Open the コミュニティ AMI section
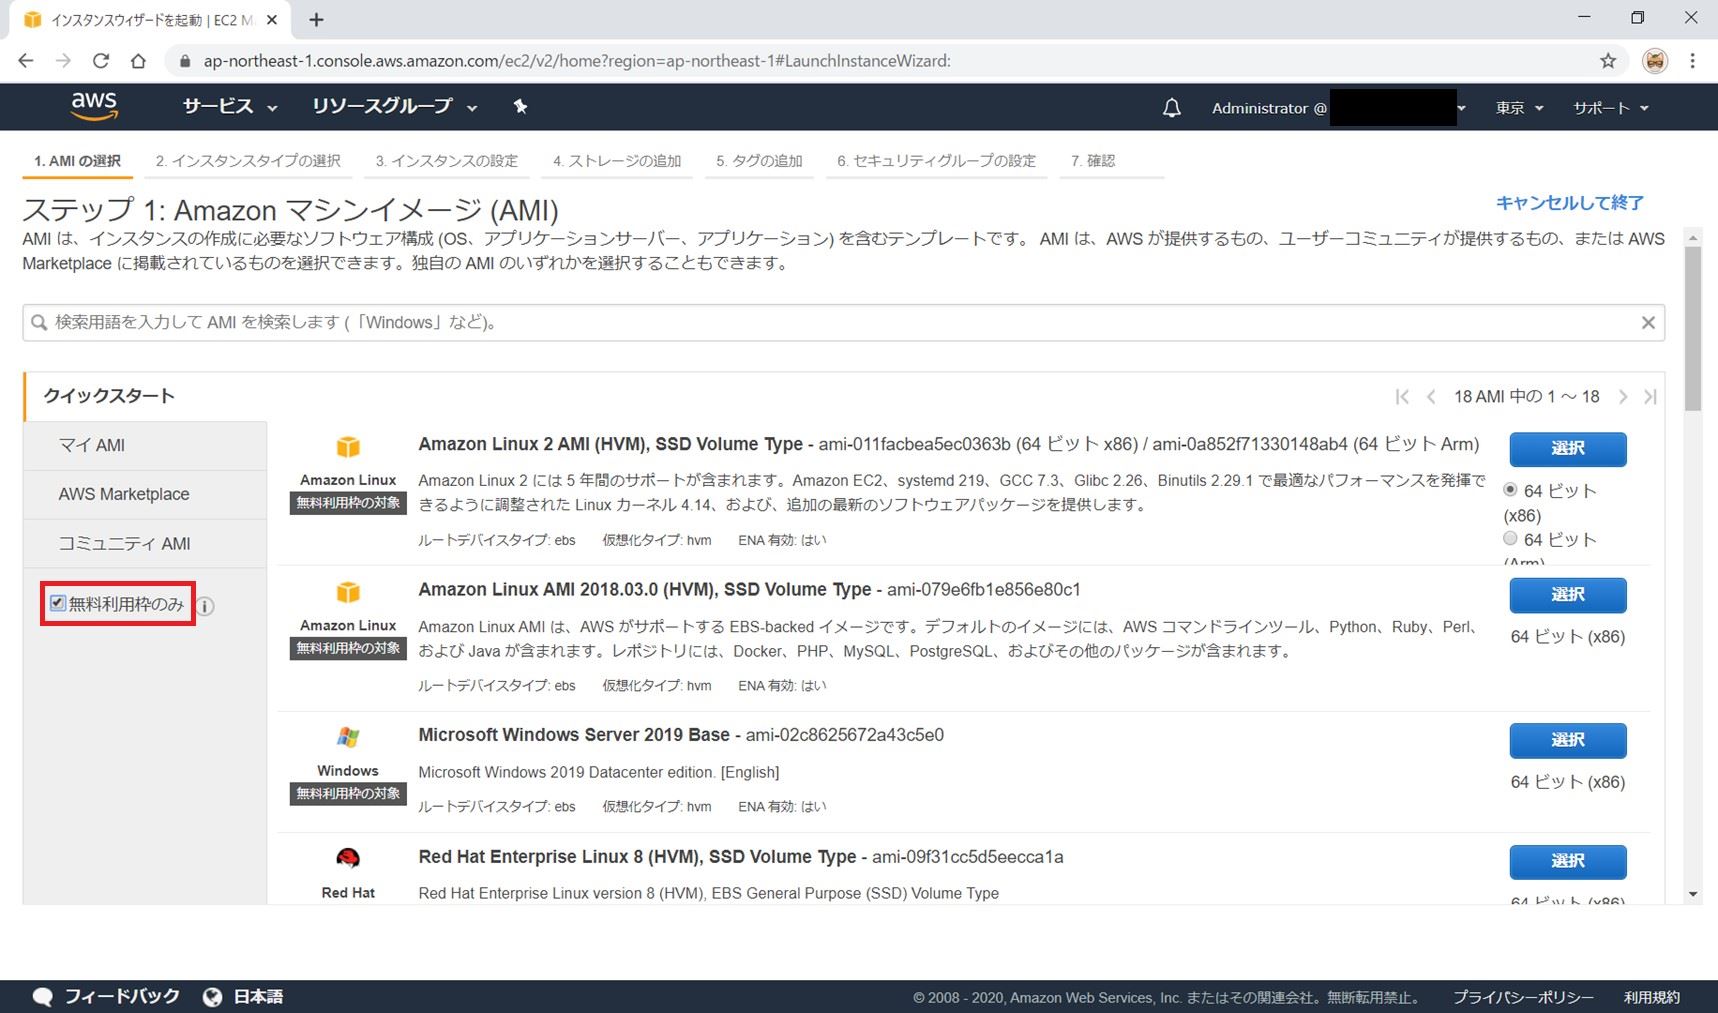The height and width of the screenshot is (1013, 1718). pyautogui.click(x=145, y=543)
